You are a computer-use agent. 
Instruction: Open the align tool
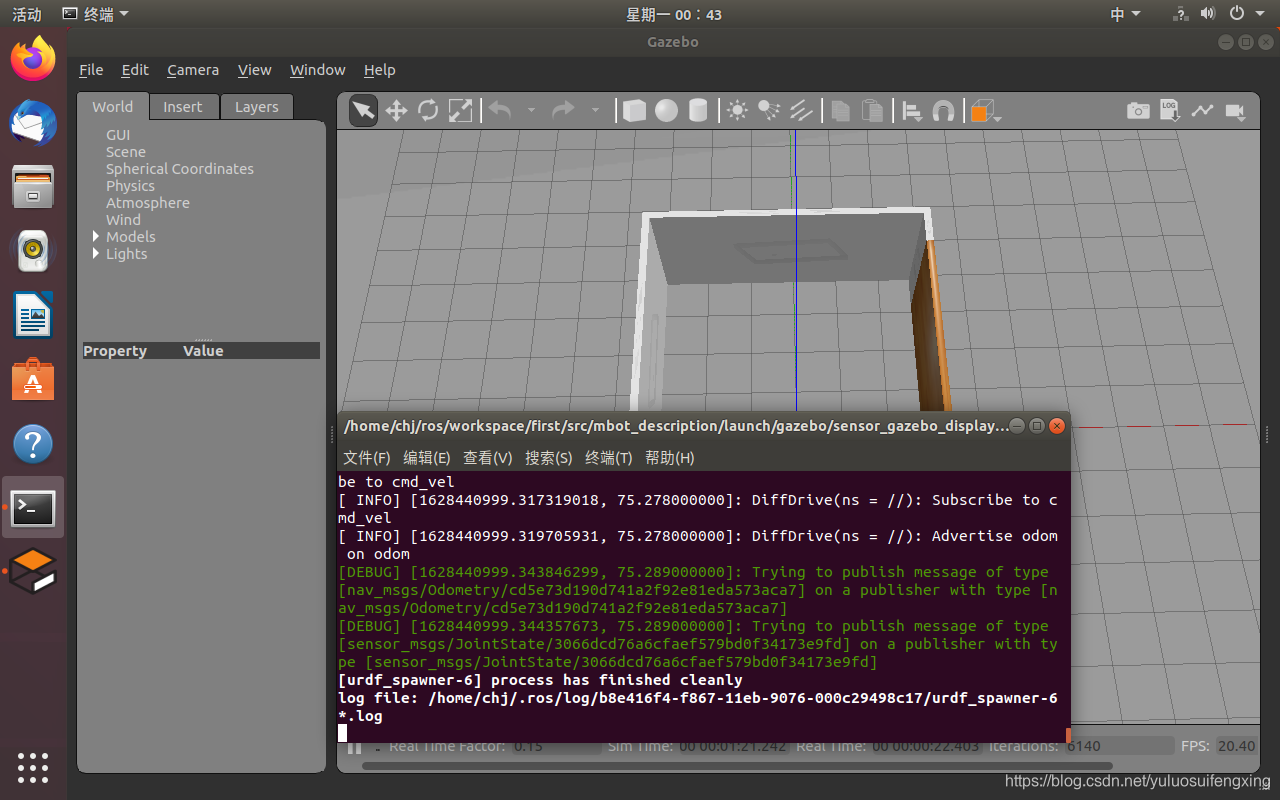click(912, 111)
